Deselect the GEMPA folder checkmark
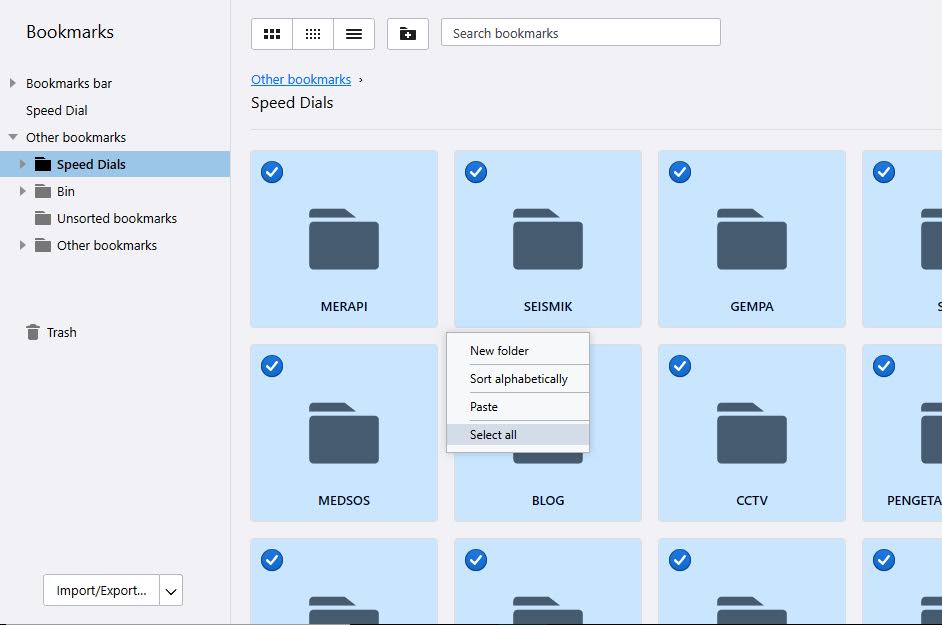The image size is (942, 625). pos(680,172)
